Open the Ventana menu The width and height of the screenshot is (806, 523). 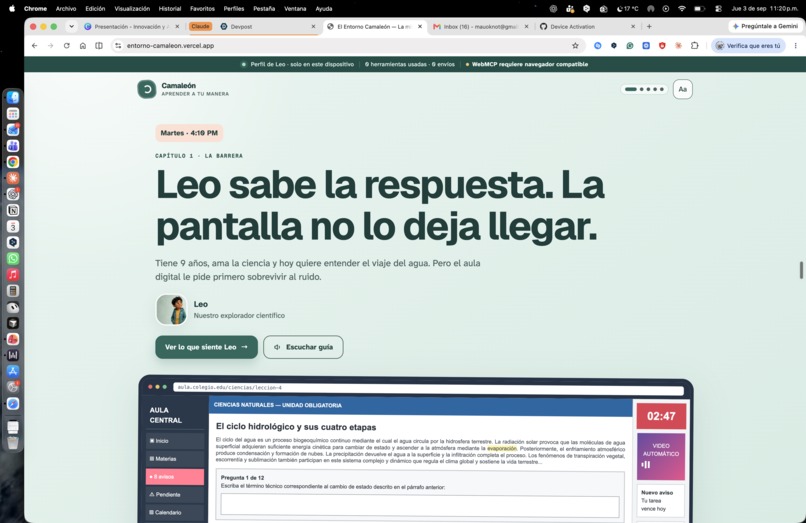click(295, 9)
